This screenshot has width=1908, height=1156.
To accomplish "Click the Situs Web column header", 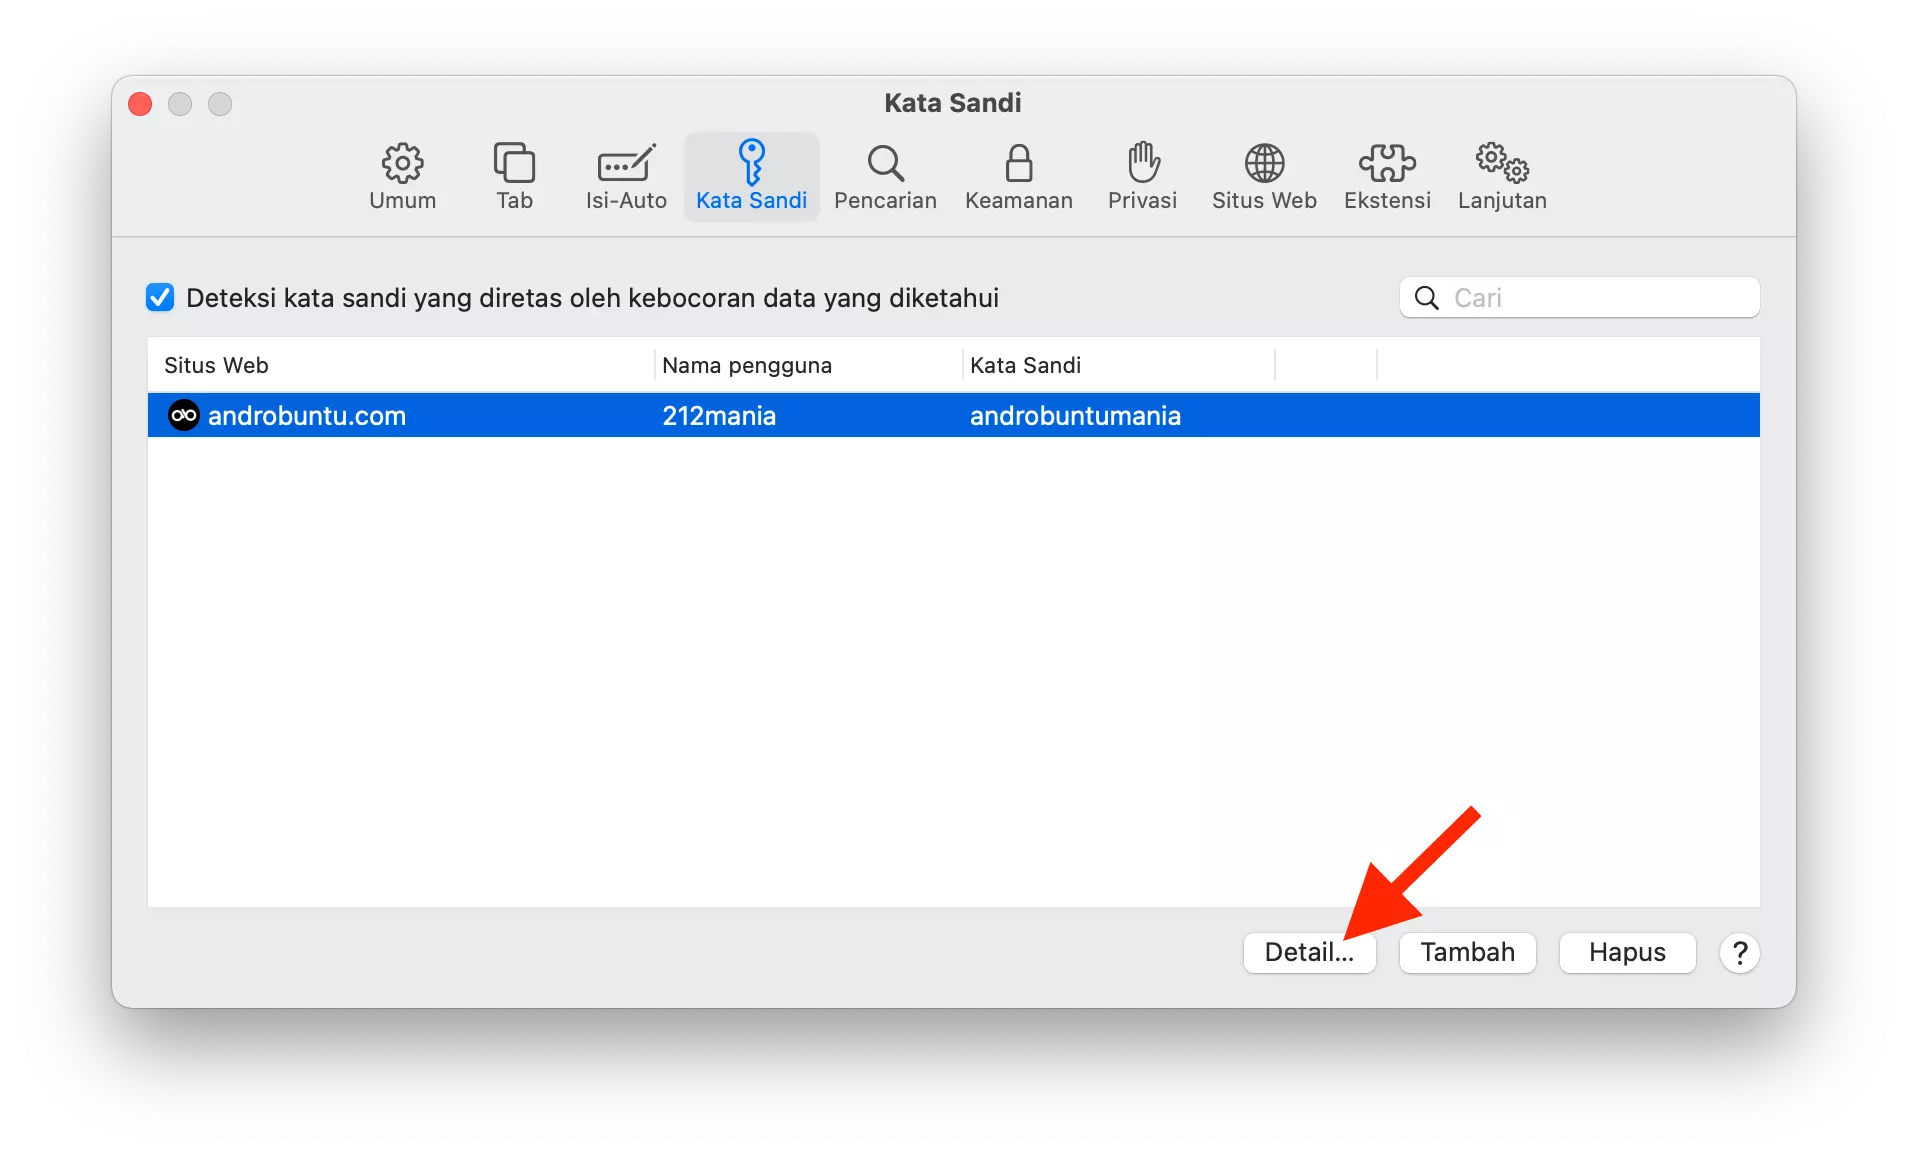I will click(216, 364).
